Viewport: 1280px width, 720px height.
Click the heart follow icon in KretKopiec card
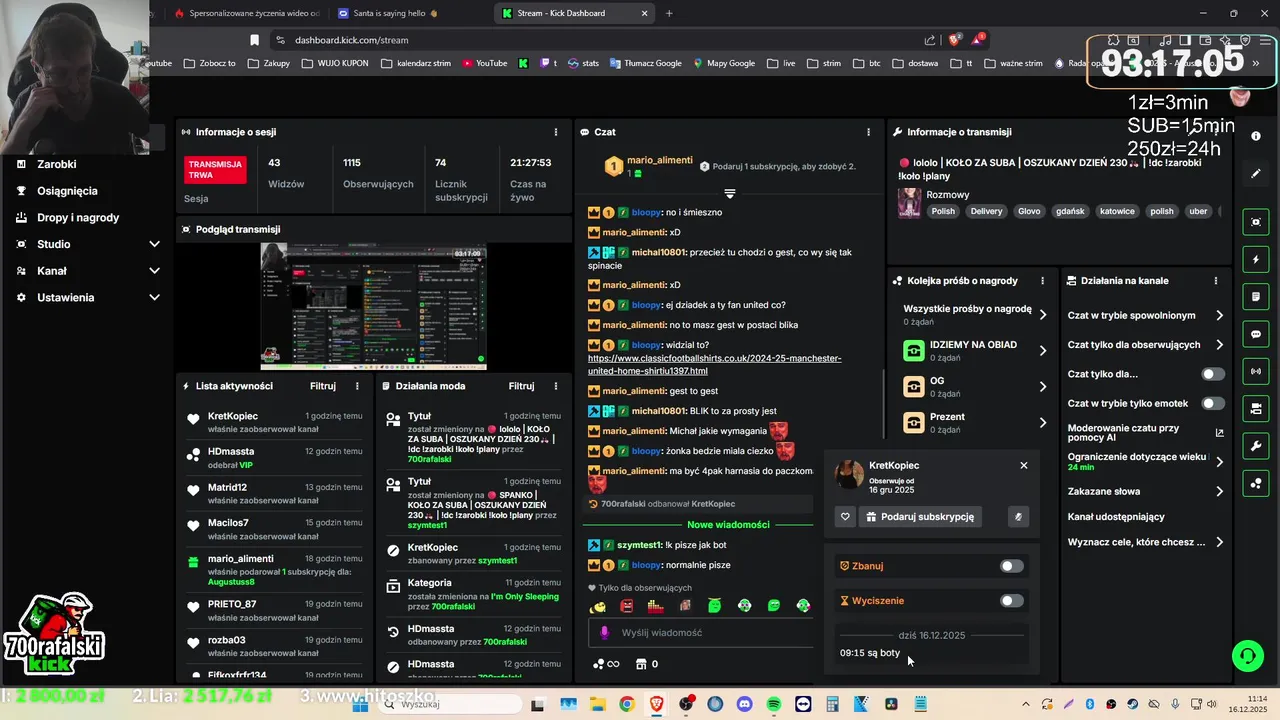[x=845, y=517]
